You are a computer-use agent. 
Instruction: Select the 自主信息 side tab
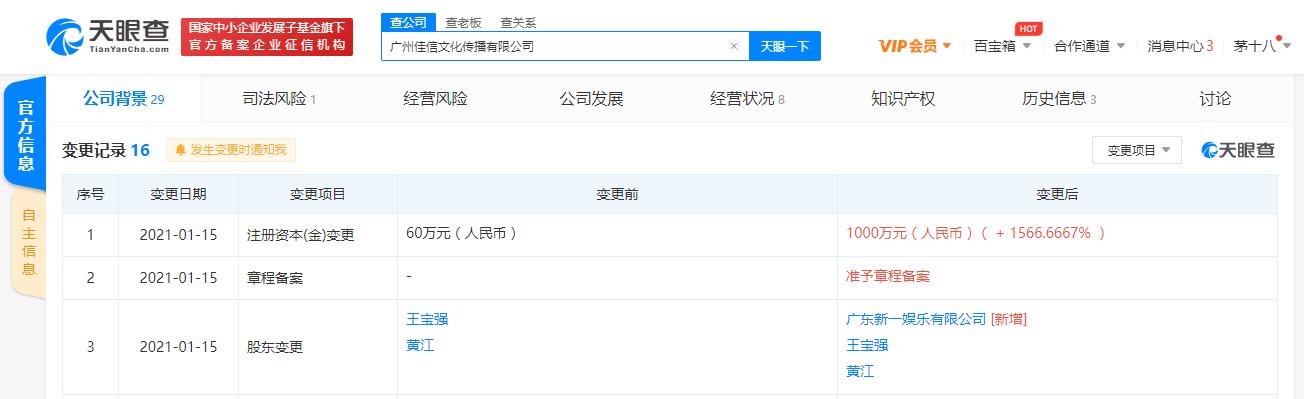coord(28,242)
